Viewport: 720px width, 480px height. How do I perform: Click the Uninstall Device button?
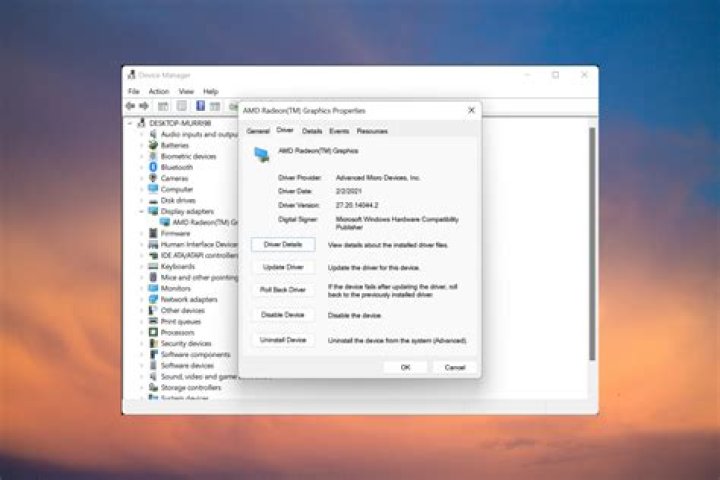283,340
